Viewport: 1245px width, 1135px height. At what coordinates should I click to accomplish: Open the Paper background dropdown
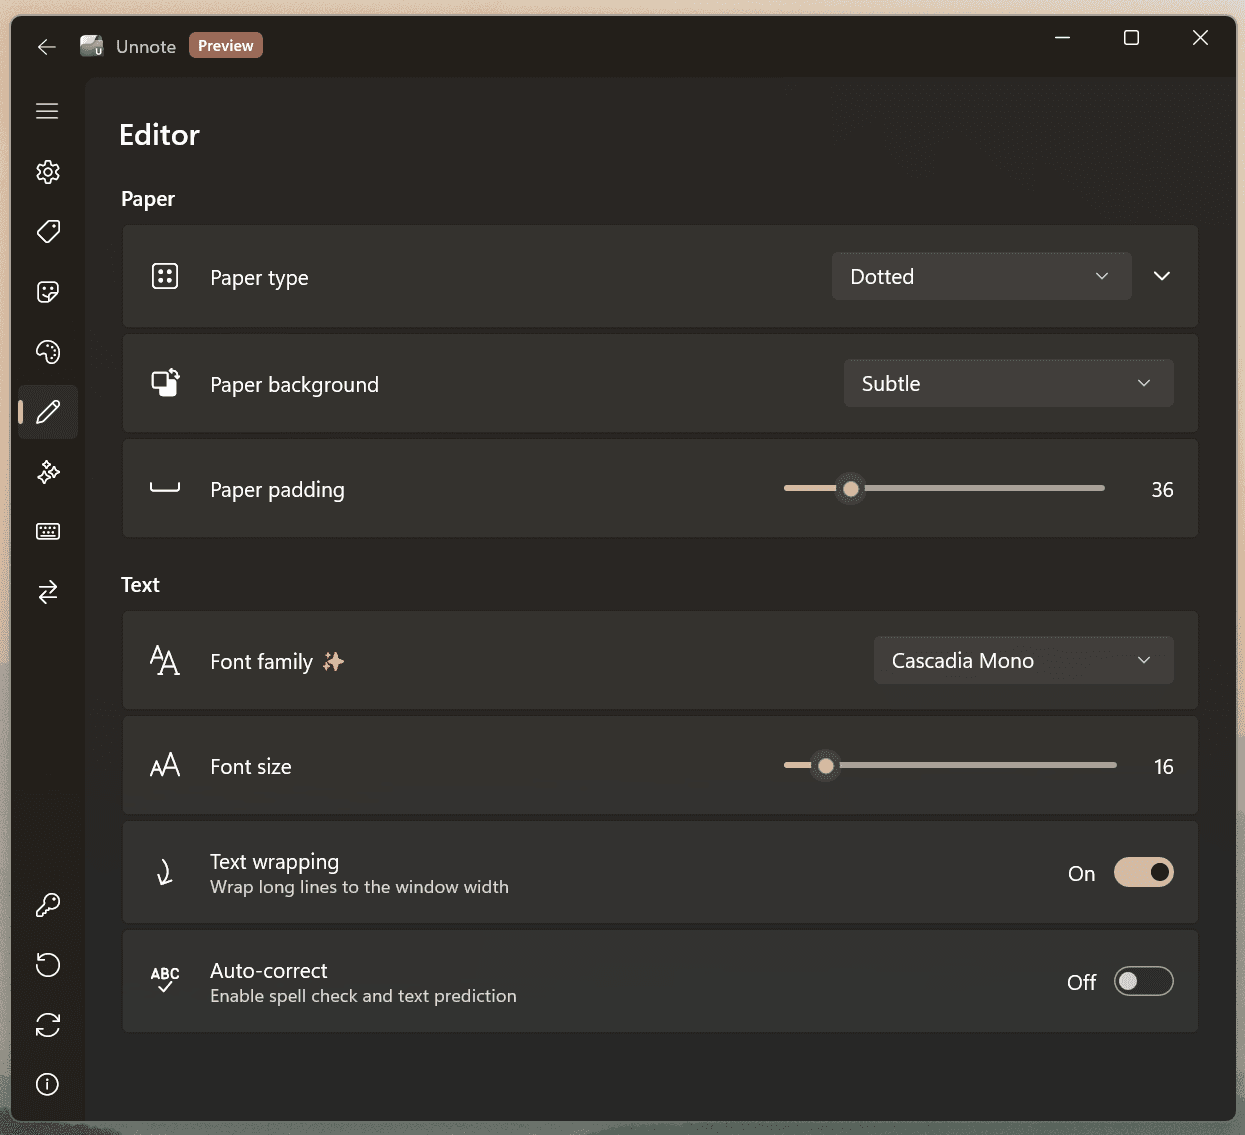[1008, 383]
